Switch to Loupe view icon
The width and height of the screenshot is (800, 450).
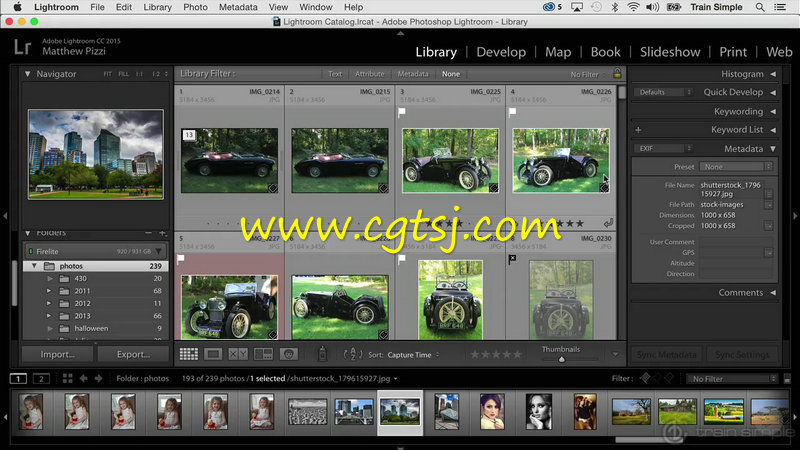coord(213,354)
